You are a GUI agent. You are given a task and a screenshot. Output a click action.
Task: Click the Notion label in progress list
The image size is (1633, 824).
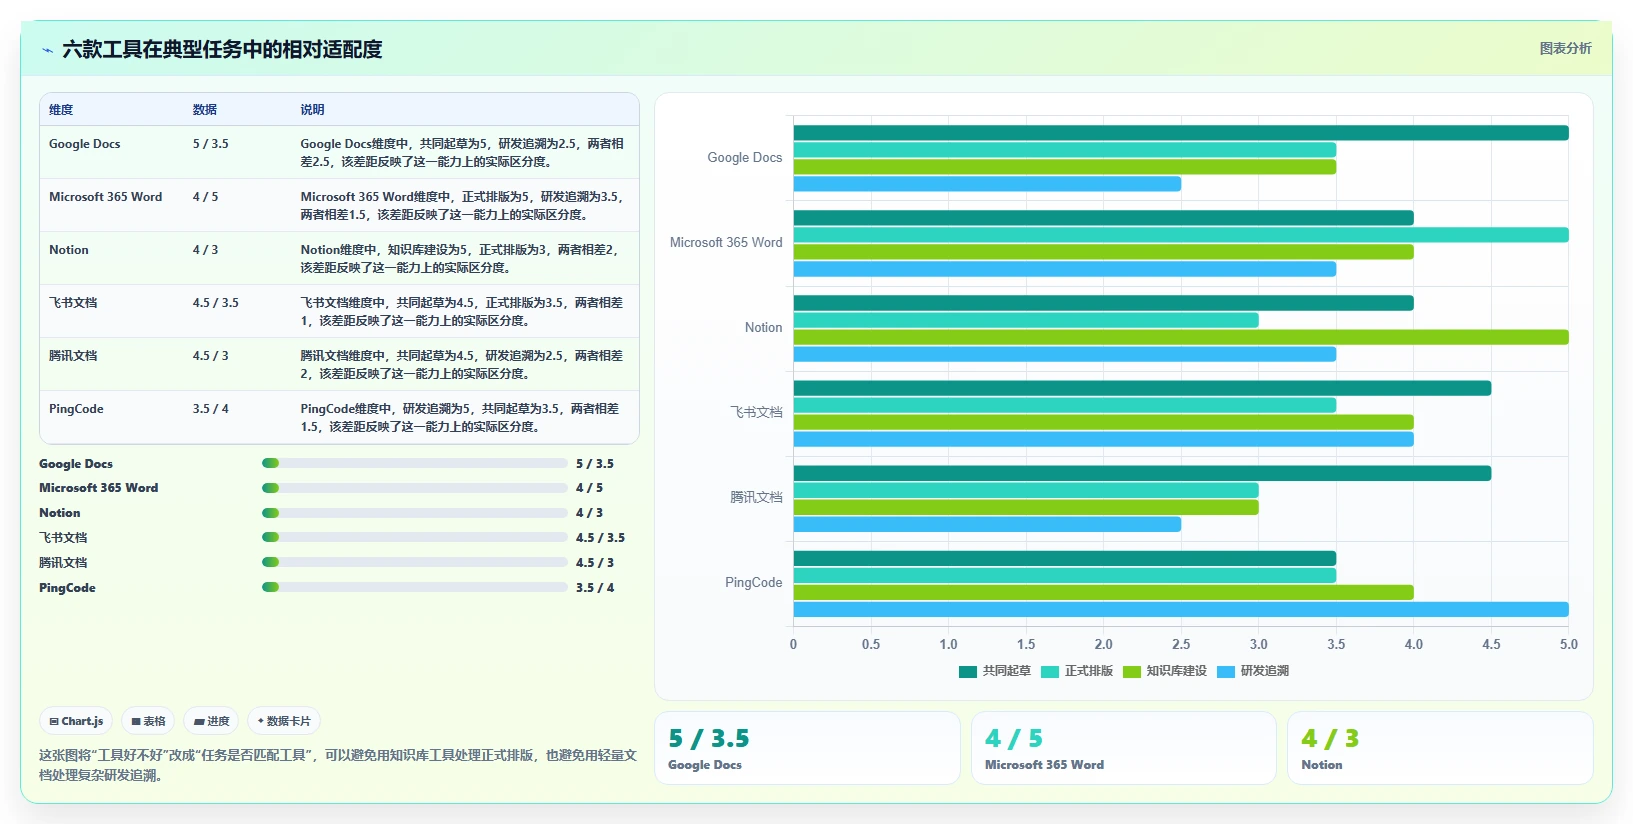[x=60, y=513]
